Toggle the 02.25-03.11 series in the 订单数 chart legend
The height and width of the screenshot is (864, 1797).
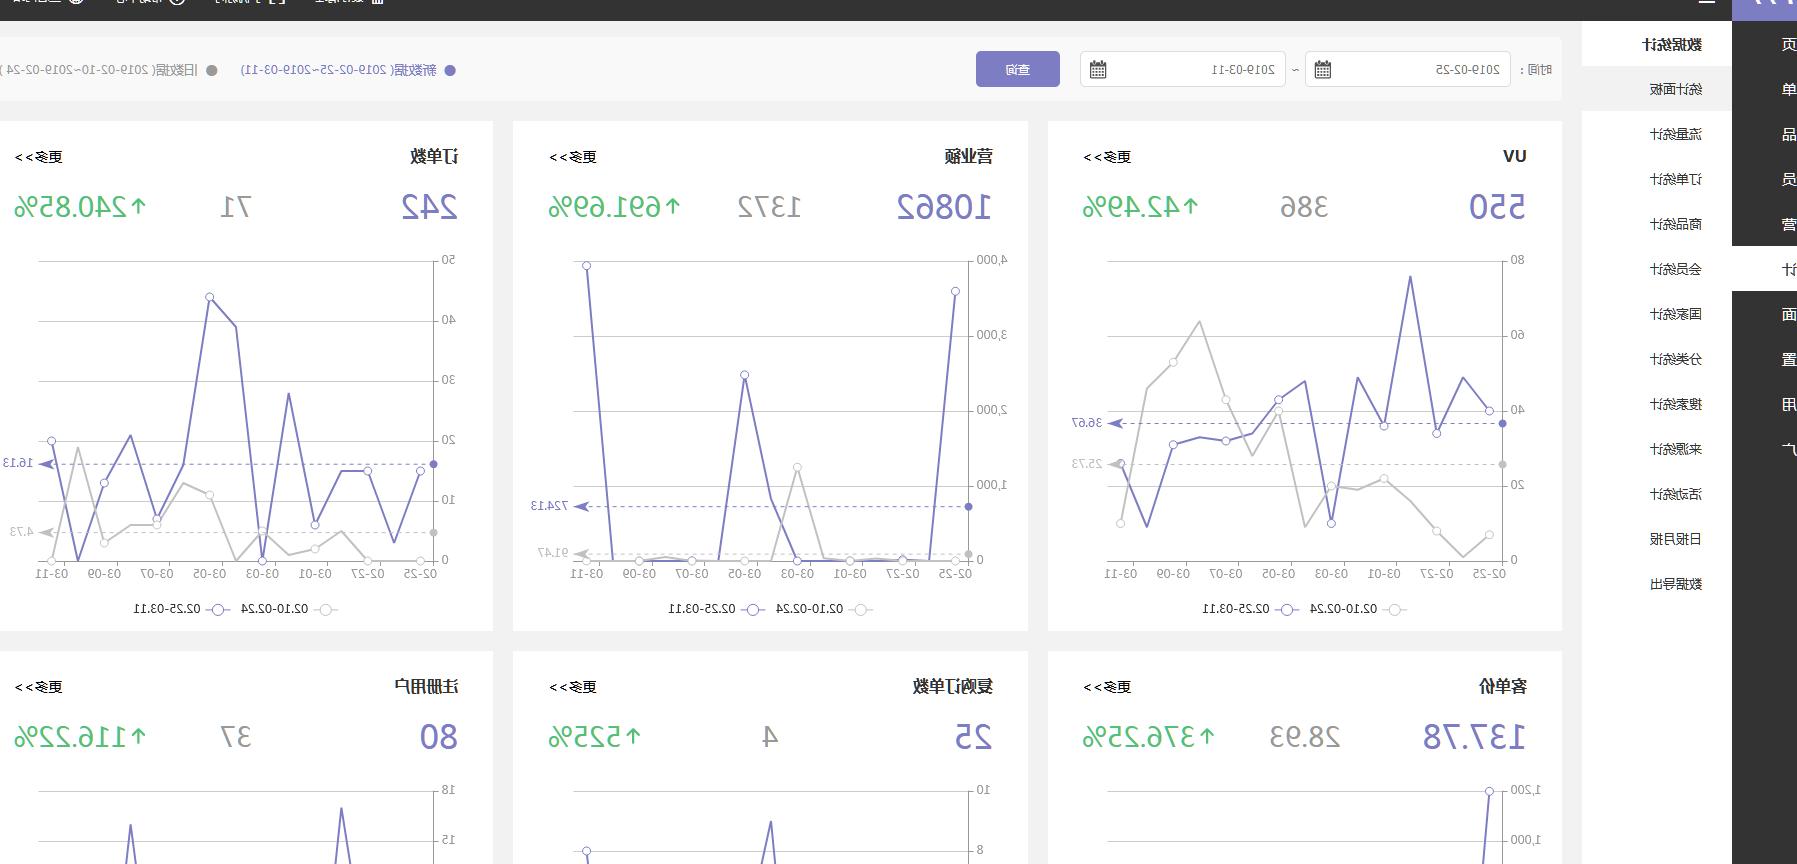pos(181,609)
